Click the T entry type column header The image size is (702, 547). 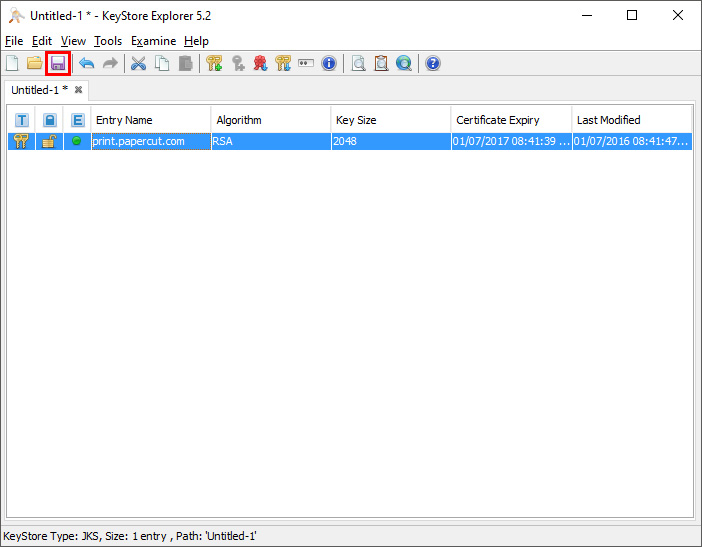coord(21,120)
